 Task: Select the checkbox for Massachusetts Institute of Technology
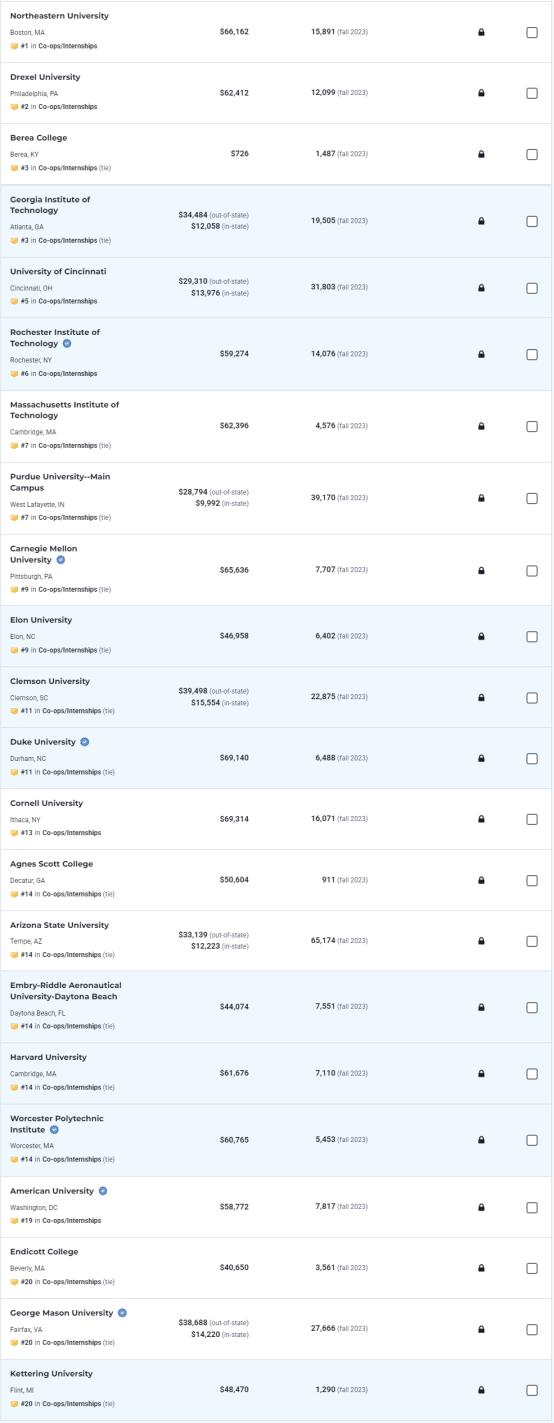532,426
